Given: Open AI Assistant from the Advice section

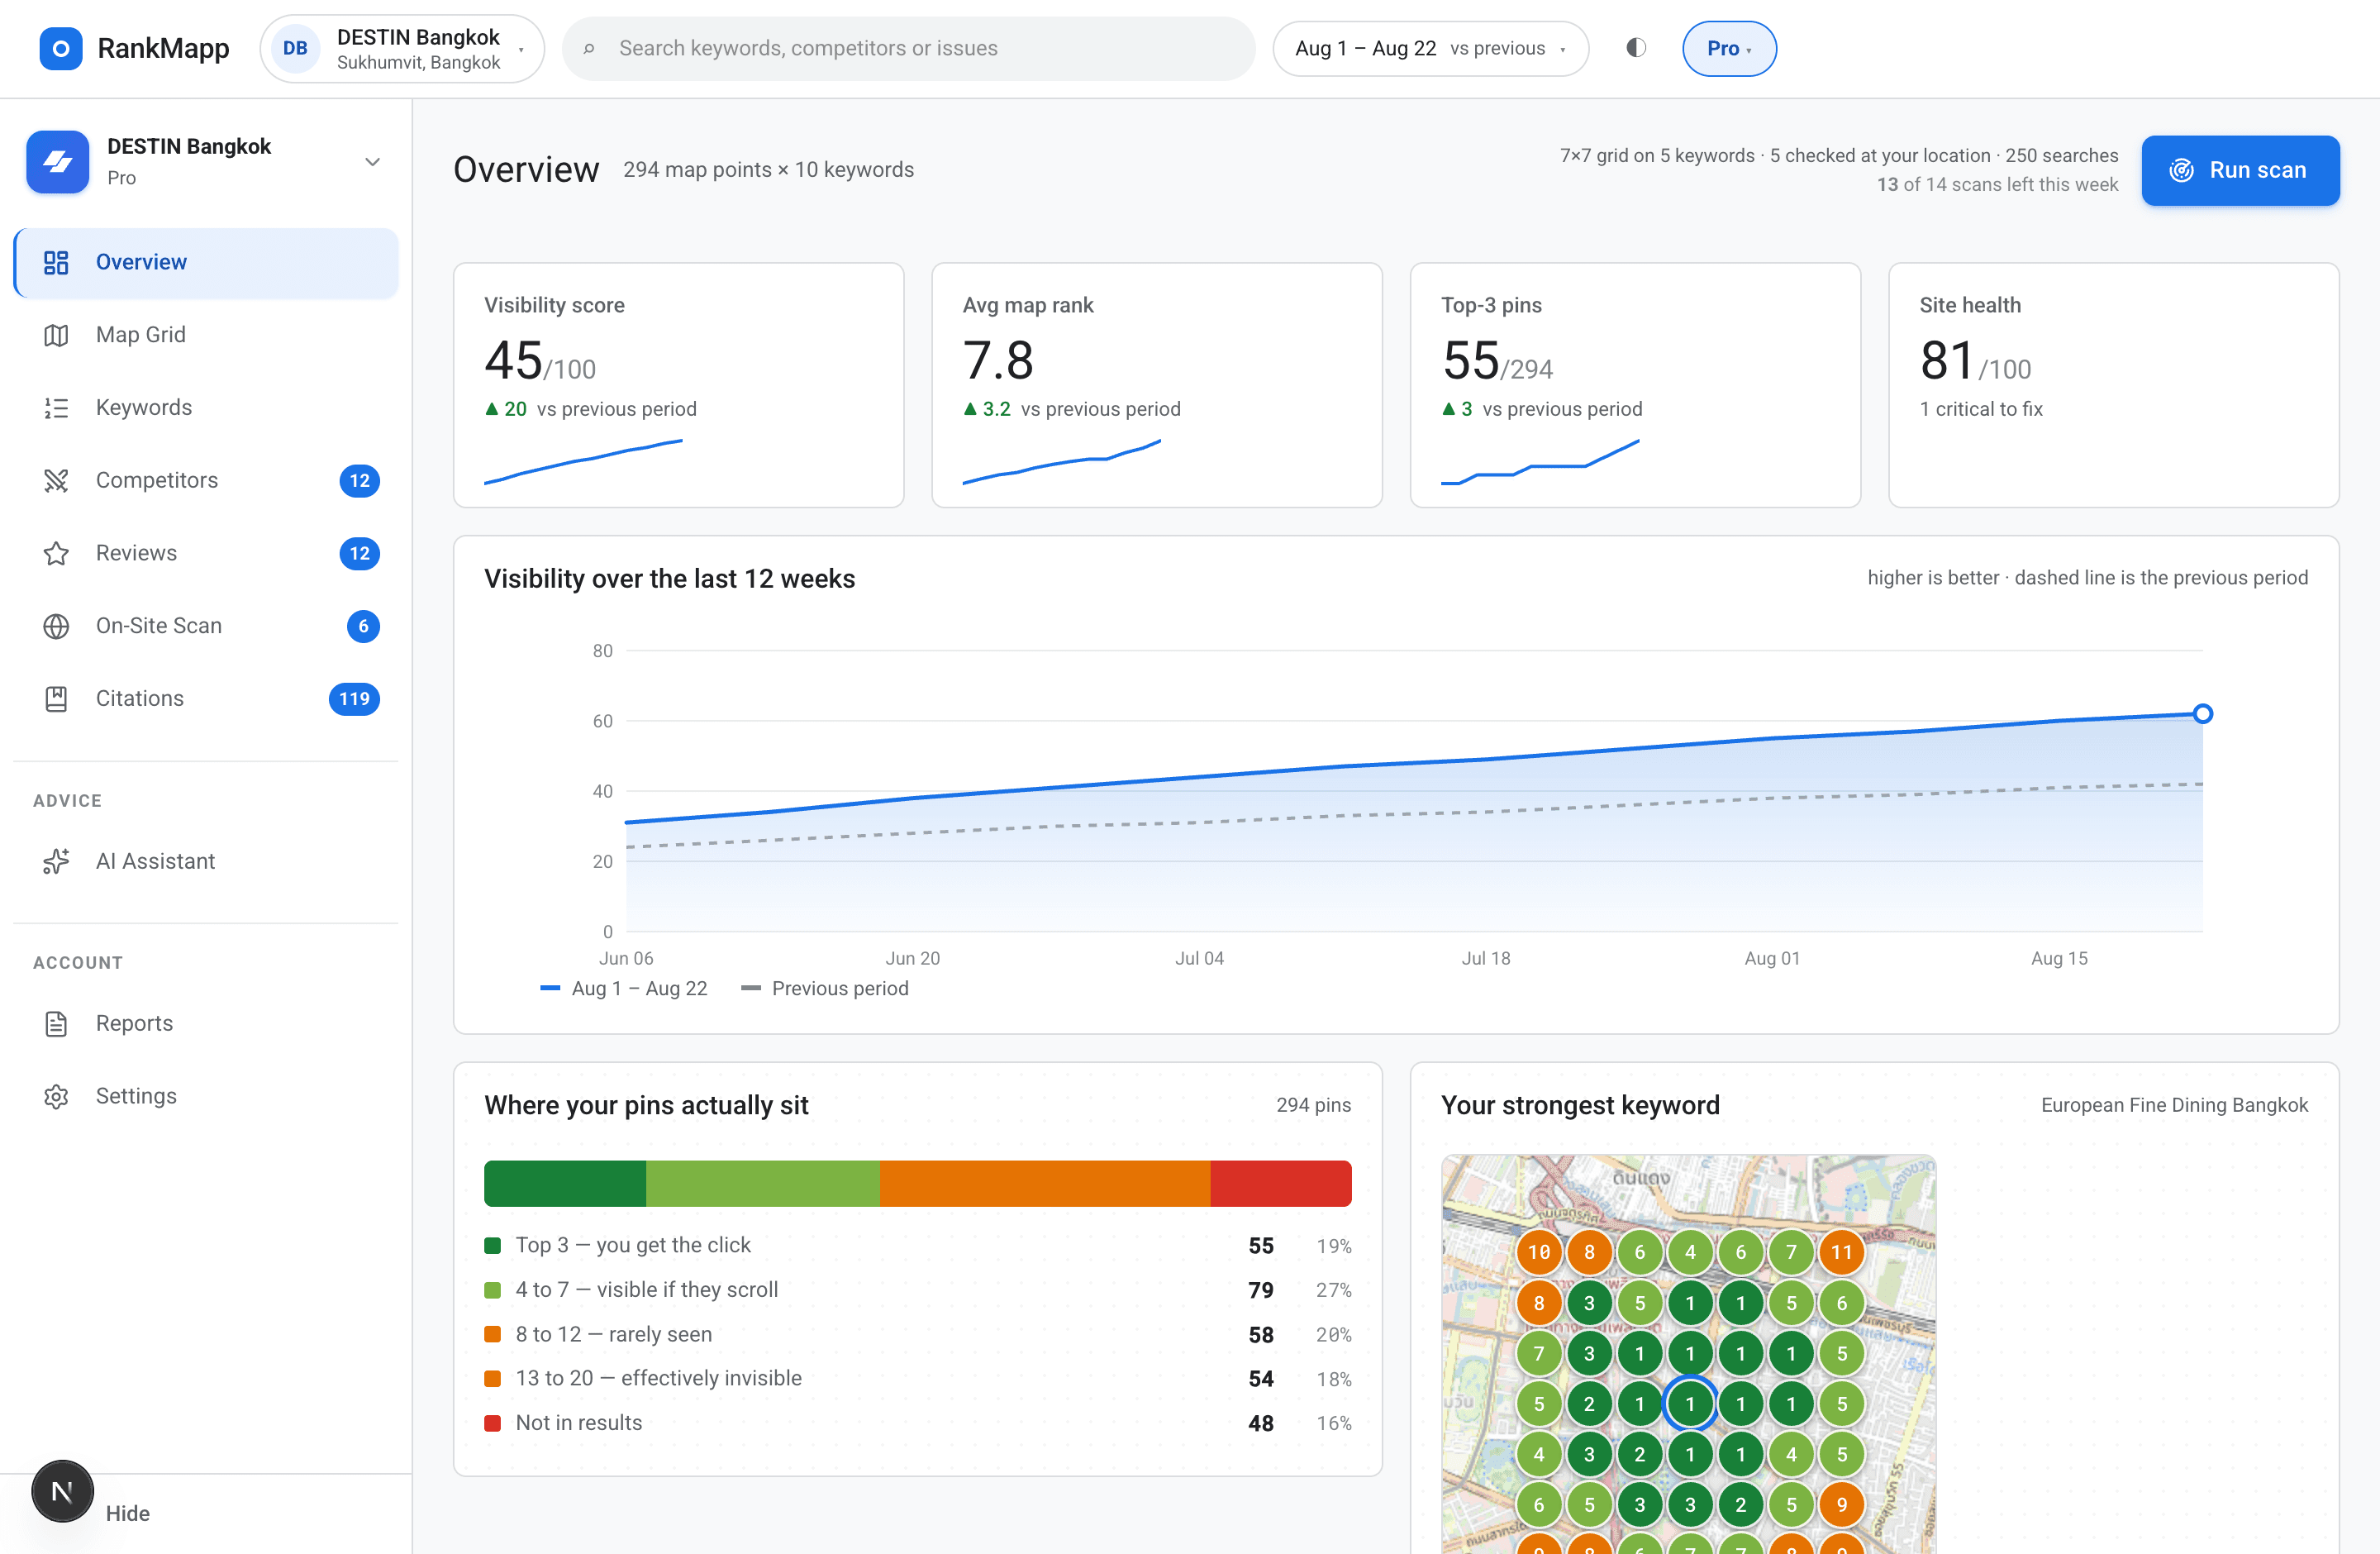Looking at the screenshot, I should [x=206, y=861].
